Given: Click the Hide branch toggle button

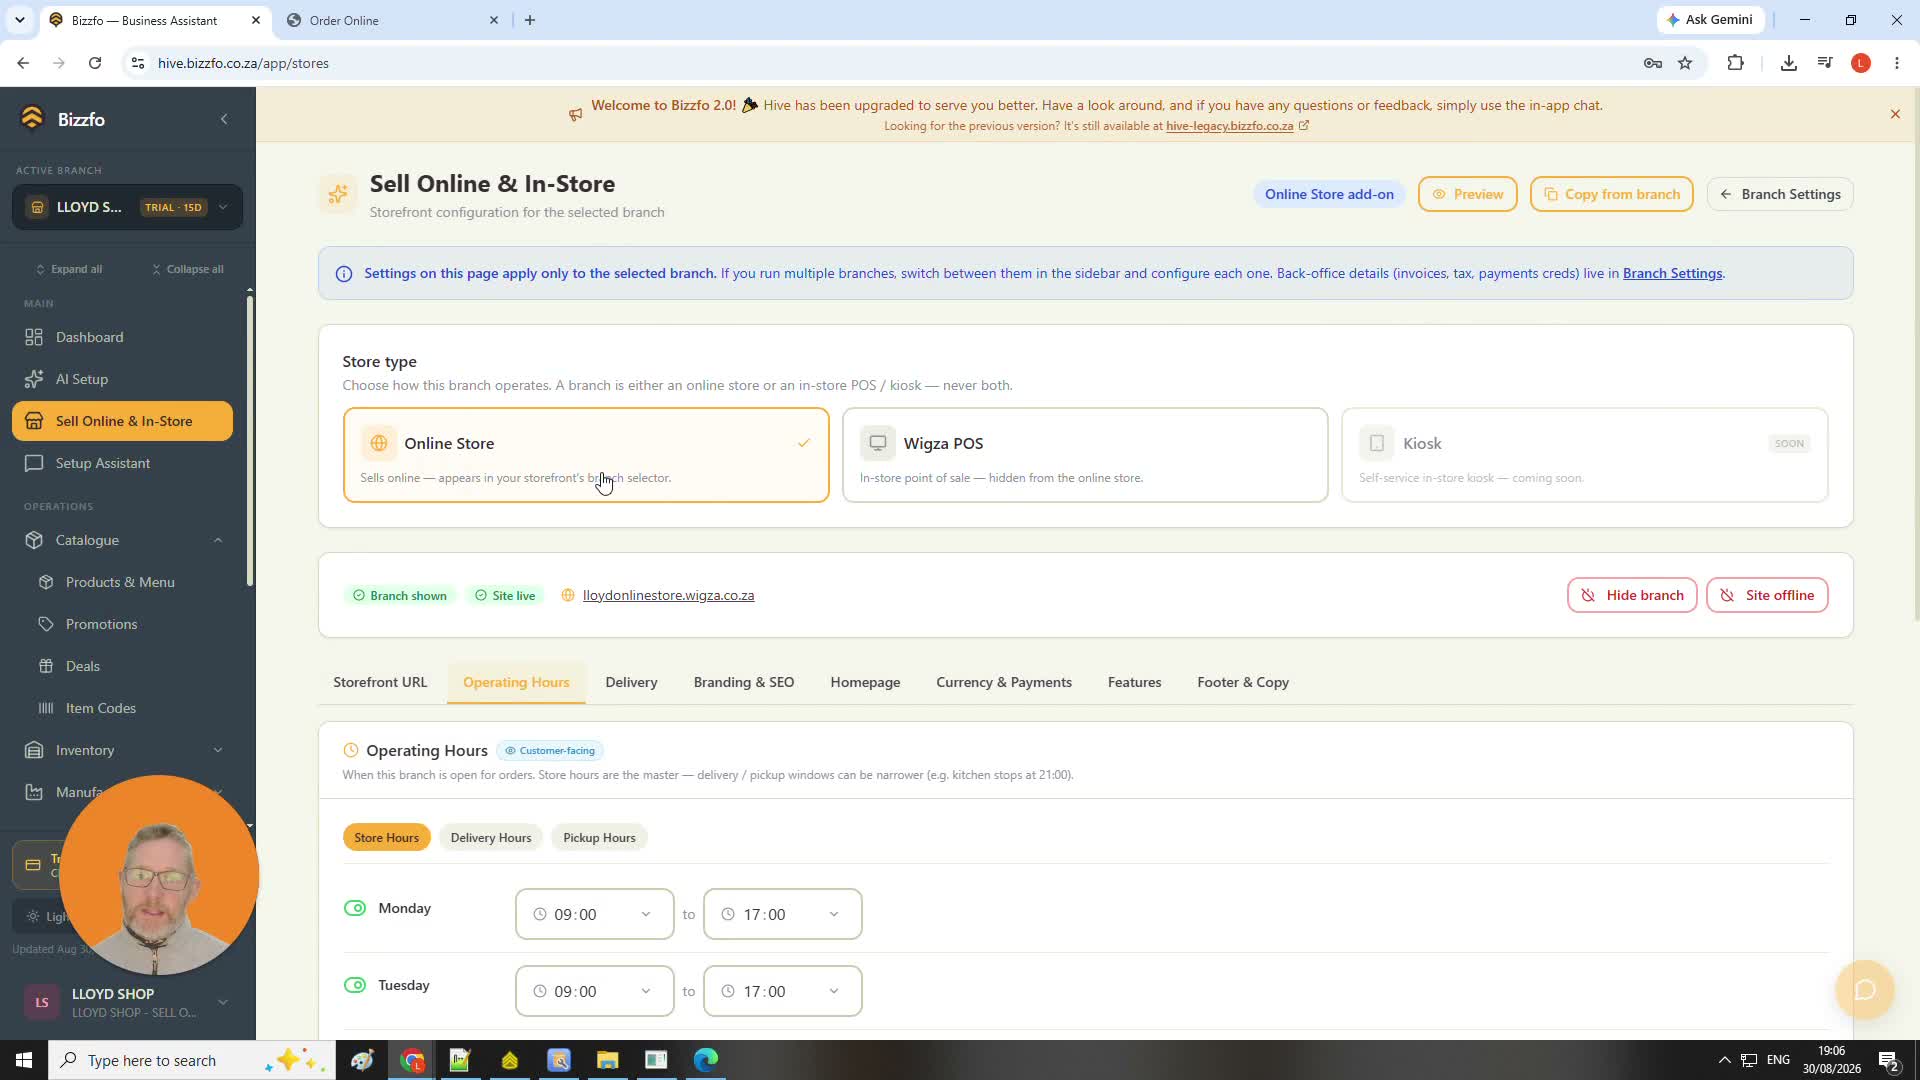Looking at the screenshot, I should pyautogui.click(x=1632, y=595).
